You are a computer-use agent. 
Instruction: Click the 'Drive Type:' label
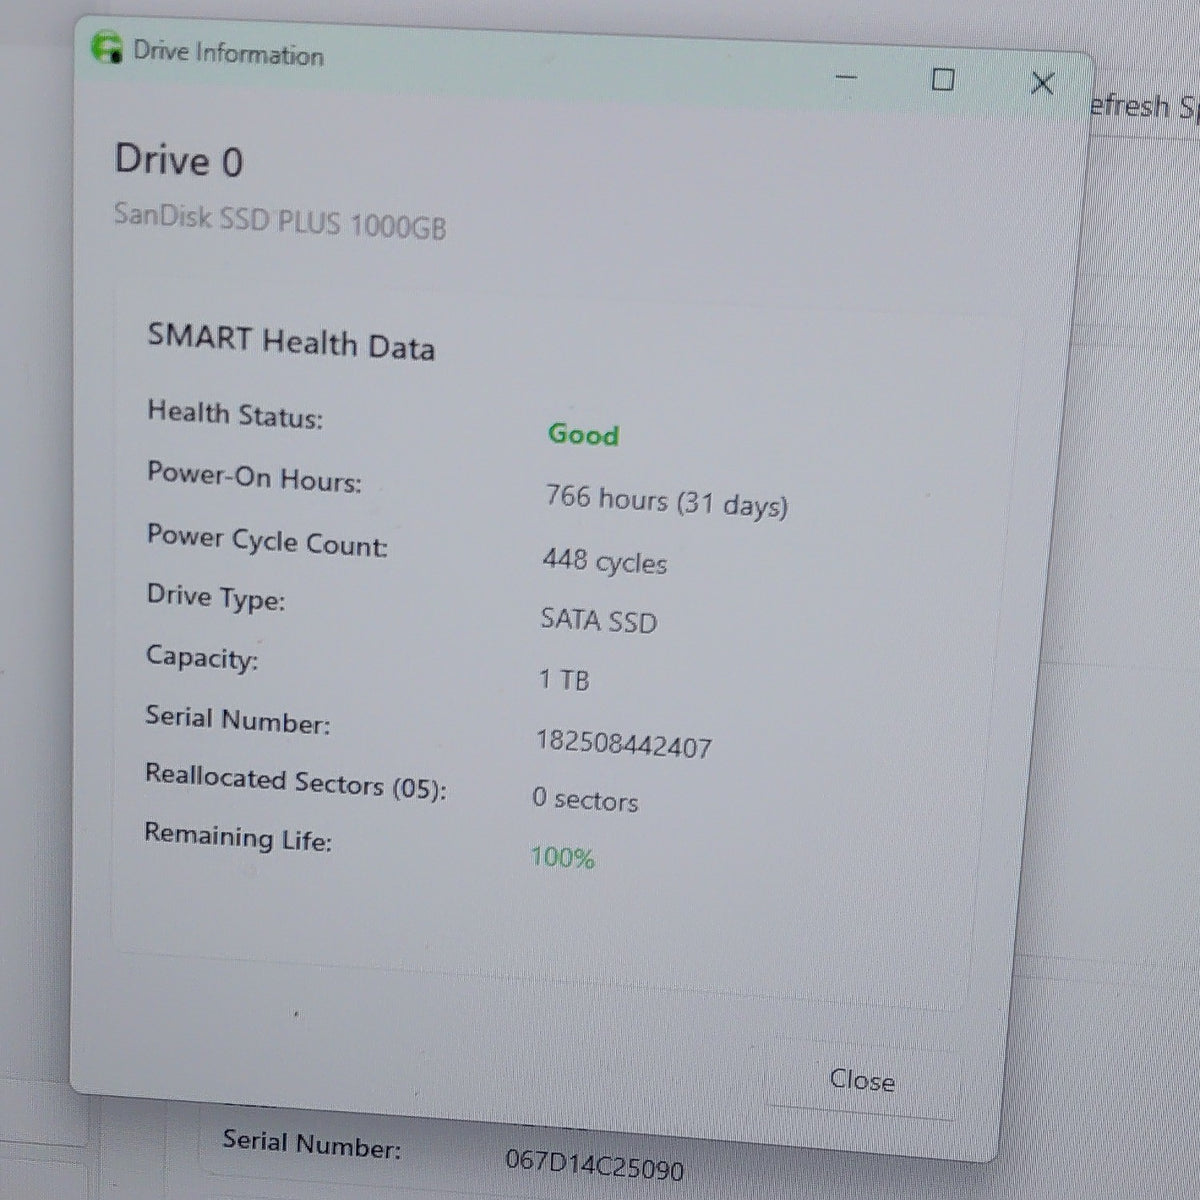coord(216,597)
